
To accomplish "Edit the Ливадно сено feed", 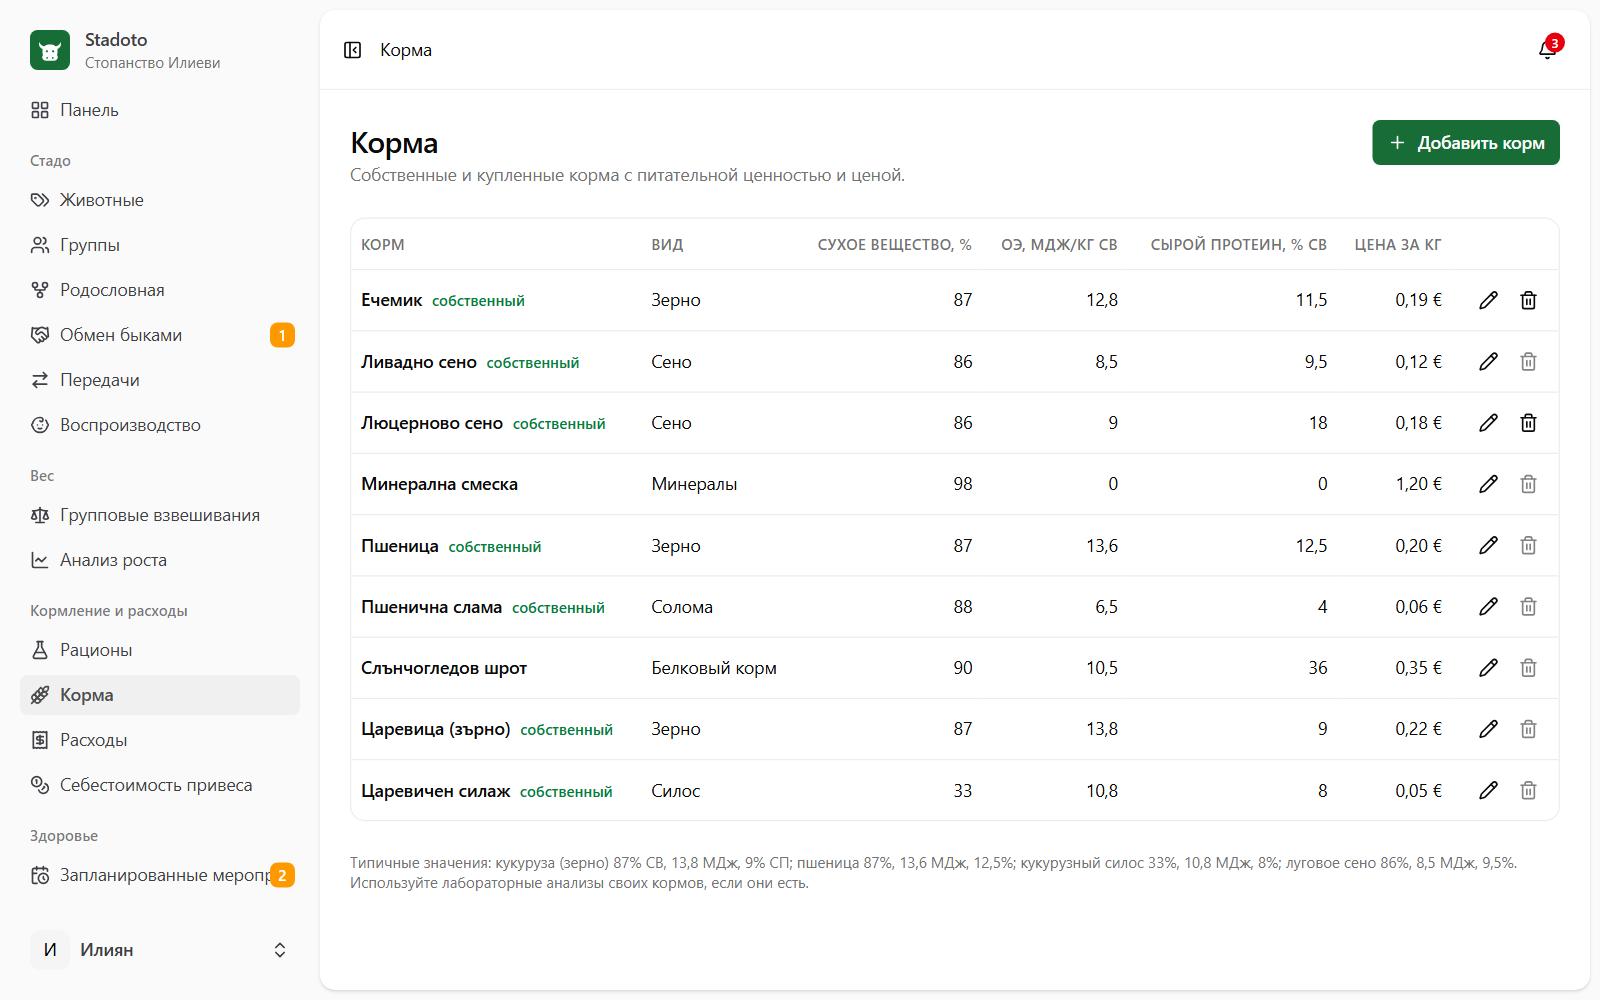I will (x=1488, y=362).
